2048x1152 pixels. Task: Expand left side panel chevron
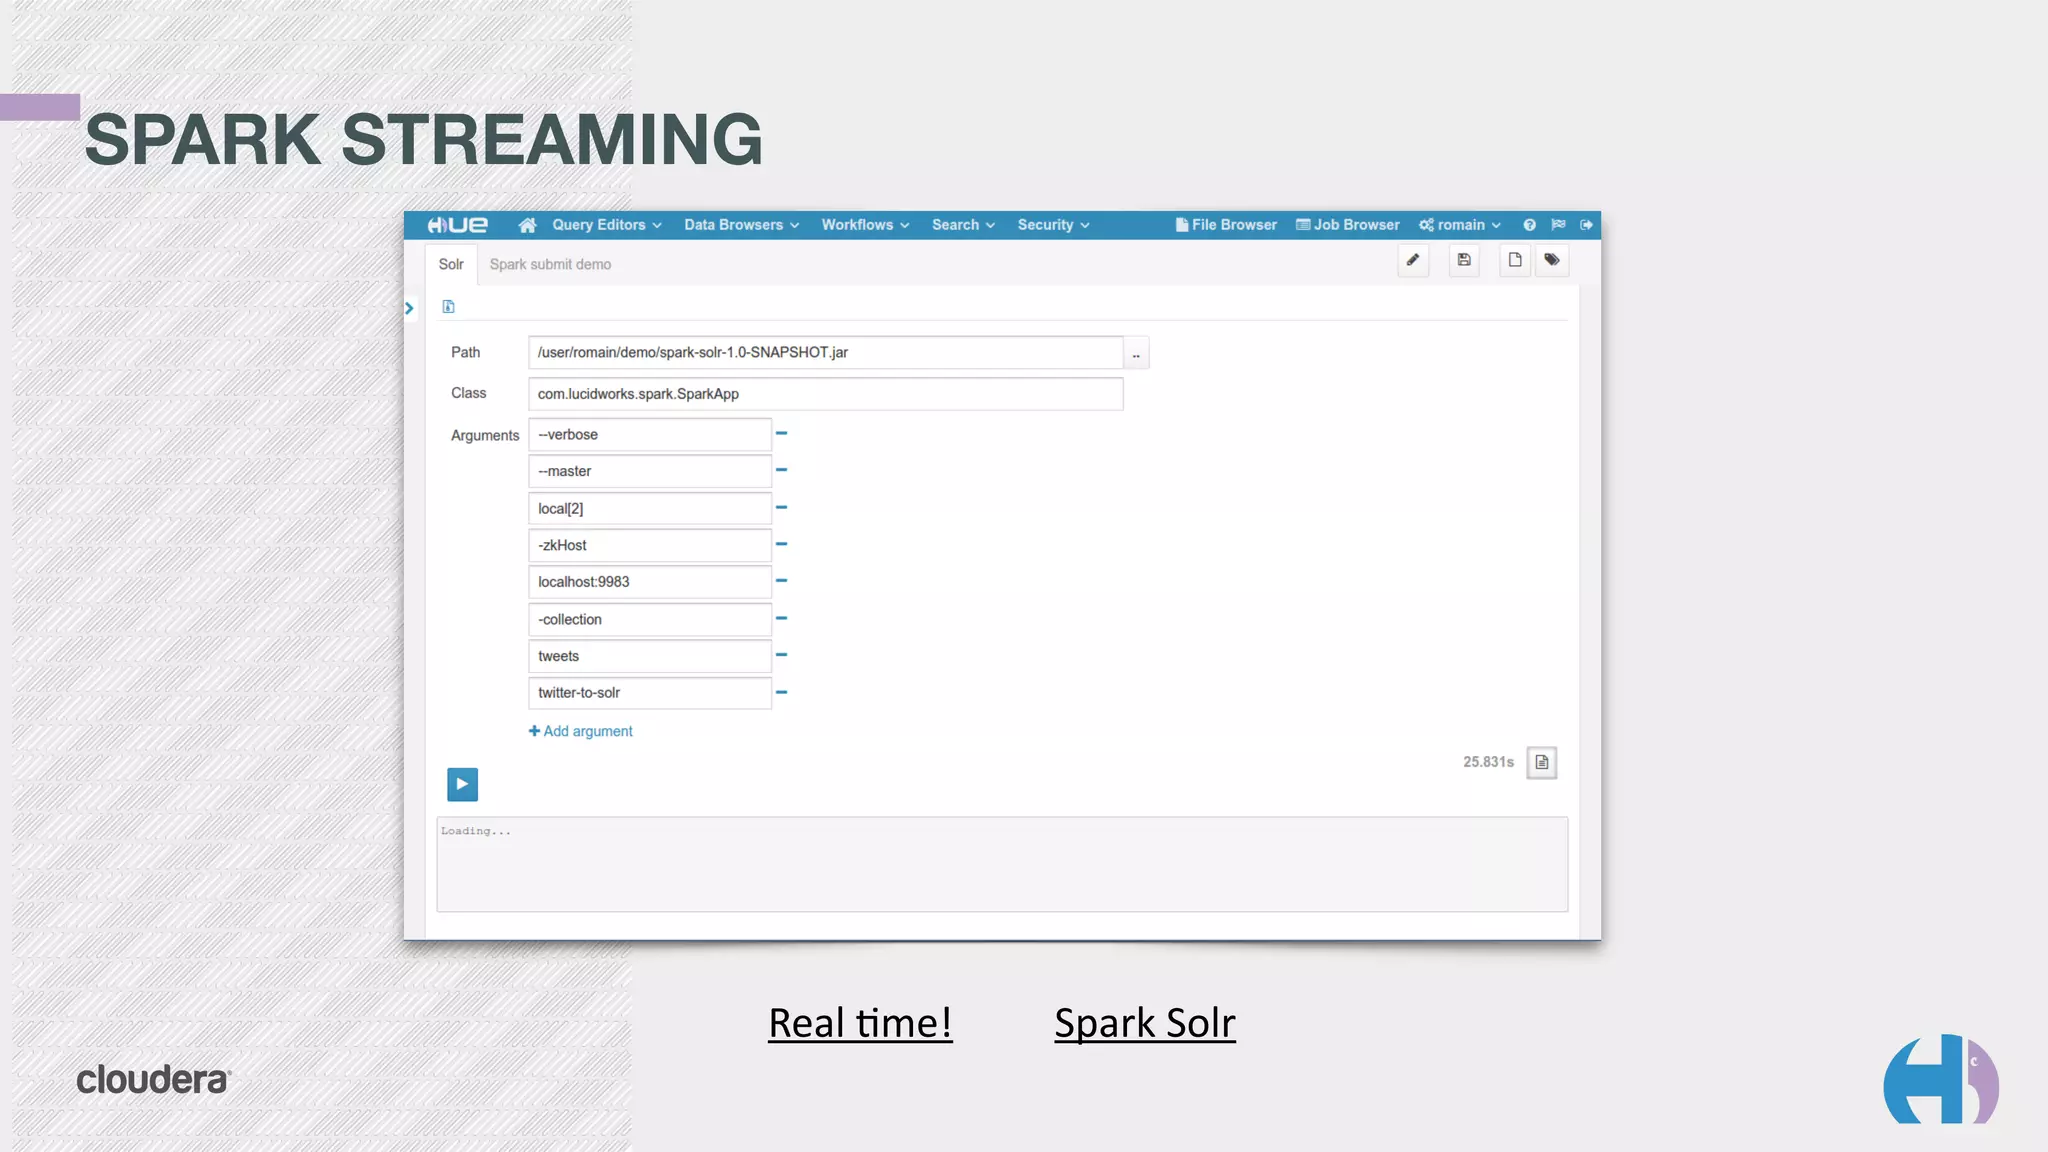coord(409,308)
